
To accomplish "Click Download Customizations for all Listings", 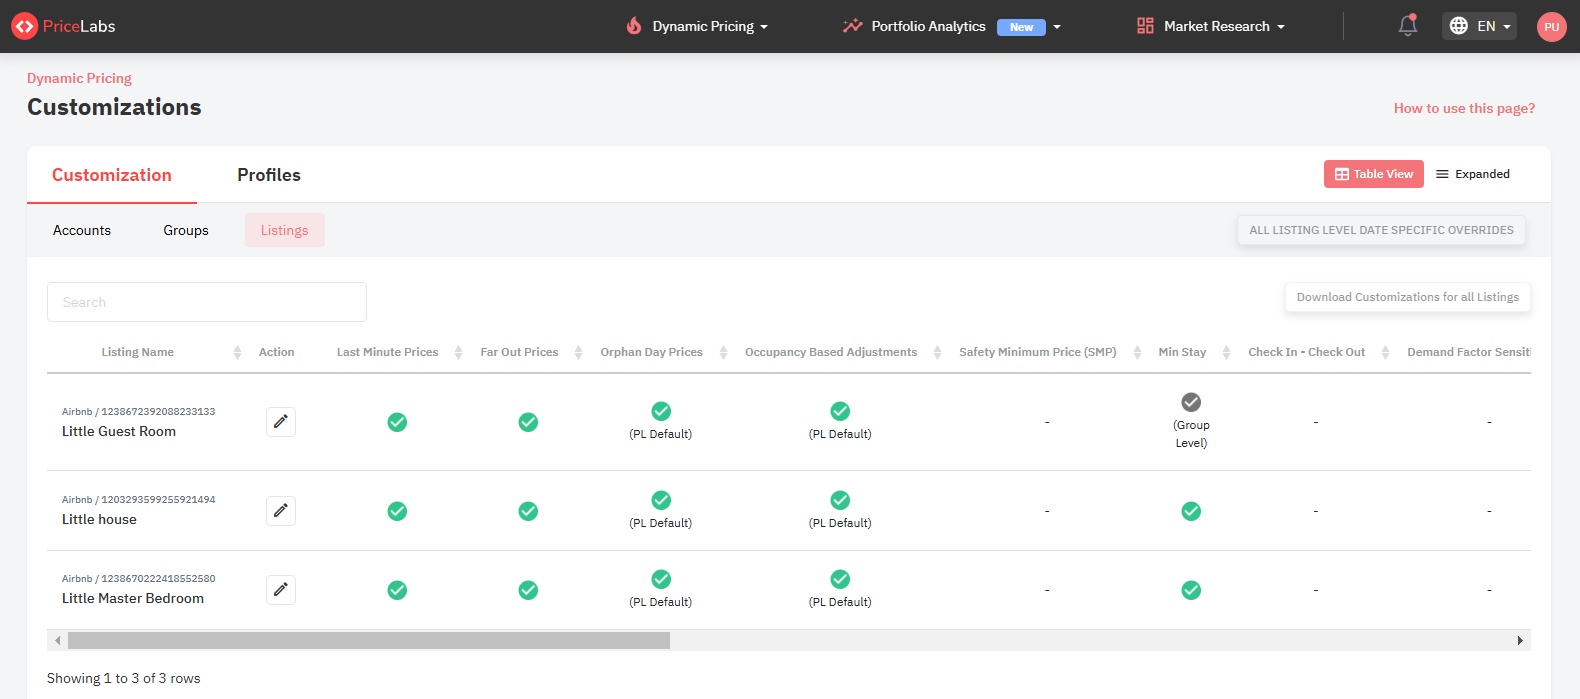I will click(1408, 297).
